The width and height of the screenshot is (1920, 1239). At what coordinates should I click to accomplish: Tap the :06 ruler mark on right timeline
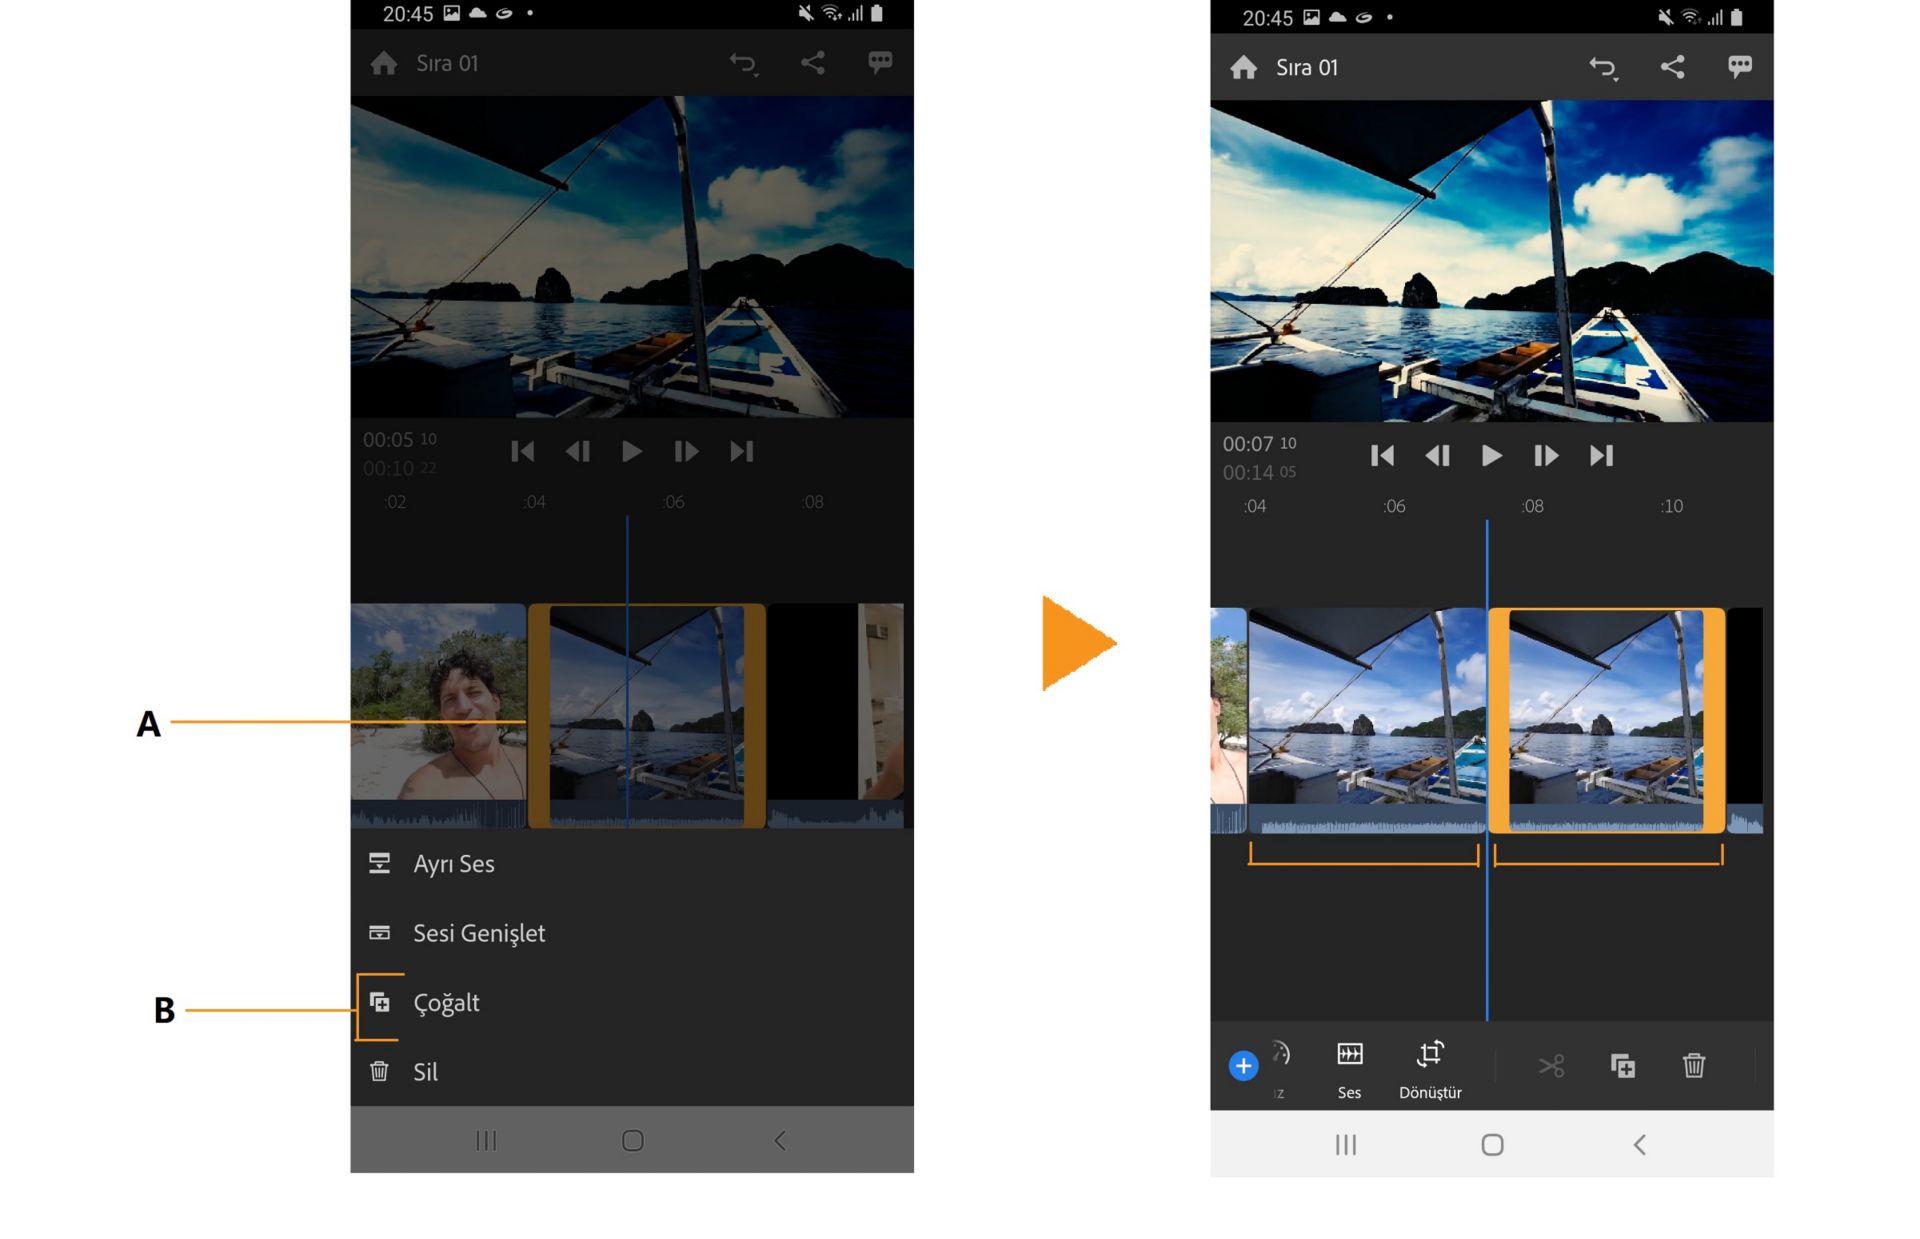pos(1394,507)
